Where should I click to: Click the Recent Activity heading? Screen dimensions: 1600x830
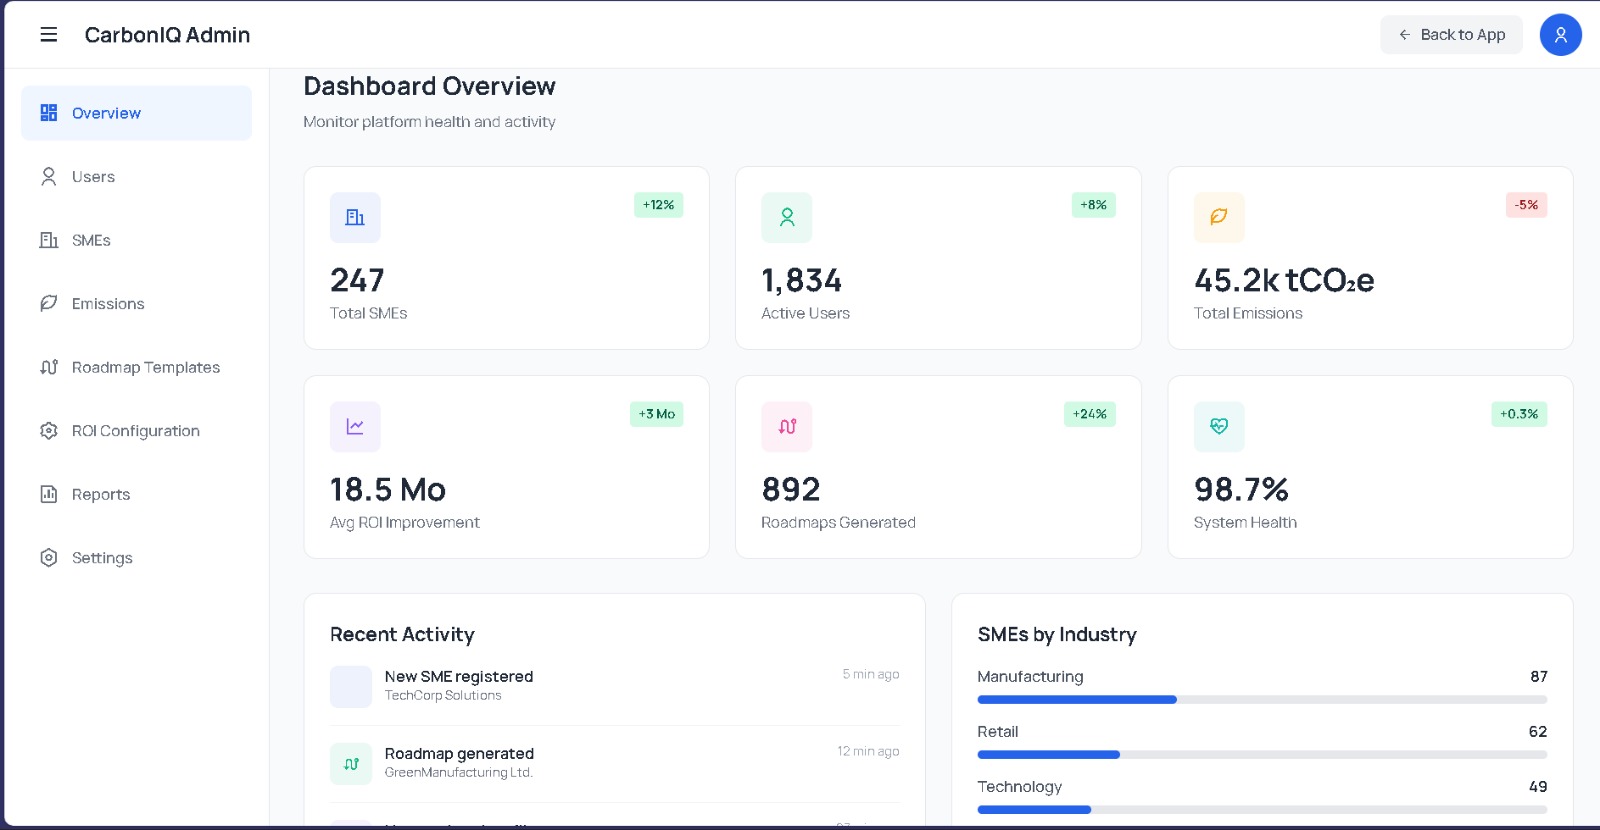(x=402, y=635)
